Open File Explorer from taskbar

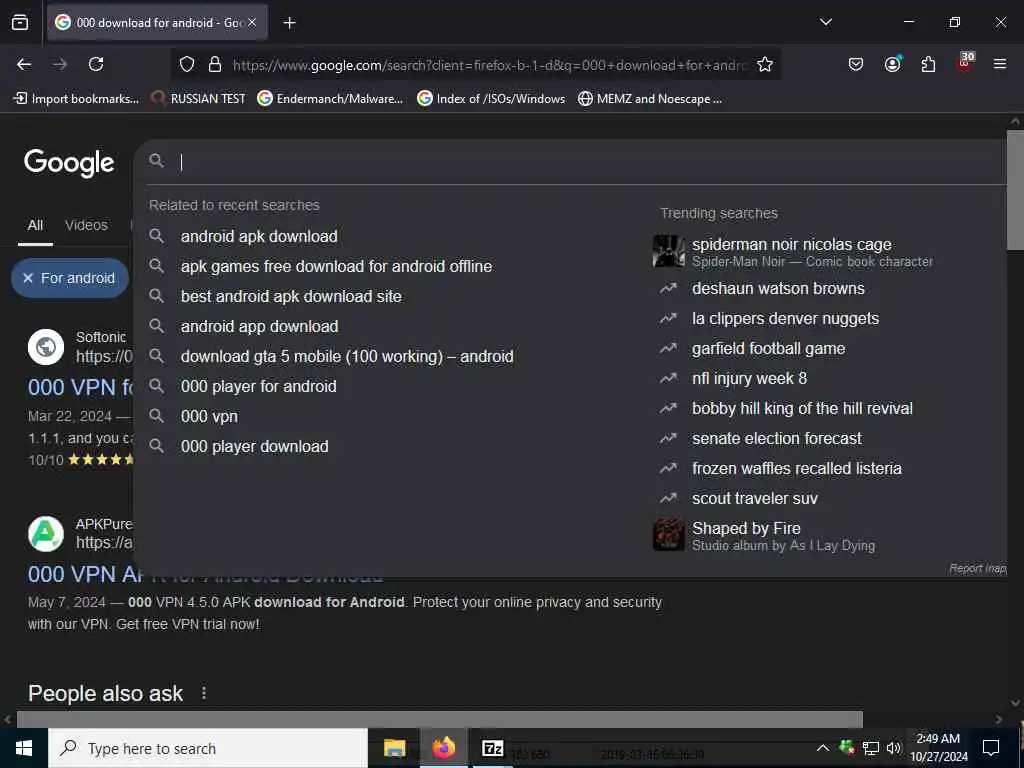pyautogui.click(x=394, y=748)
